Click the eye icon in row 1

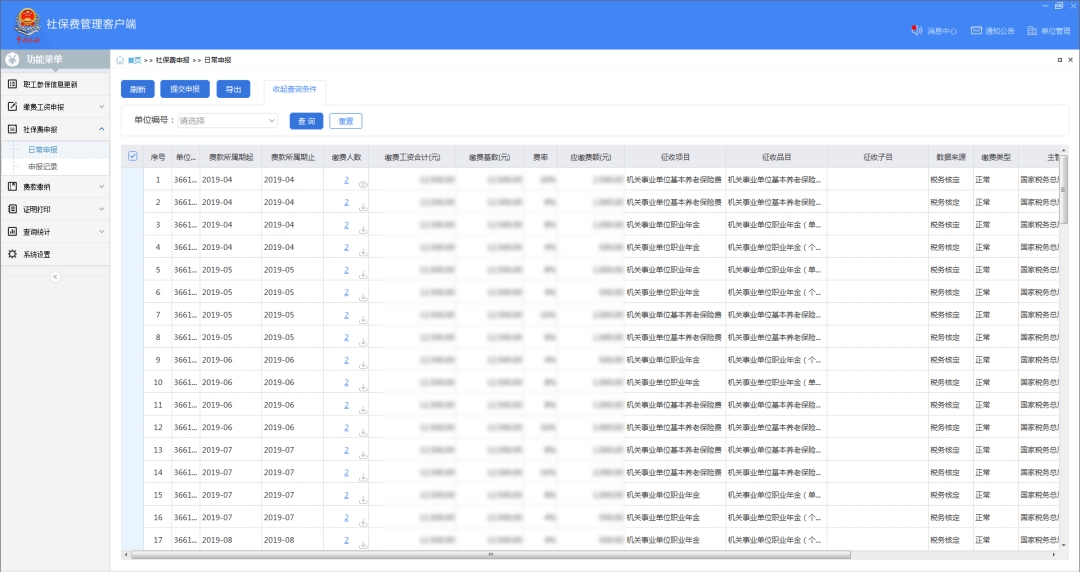tap(363, 185)
